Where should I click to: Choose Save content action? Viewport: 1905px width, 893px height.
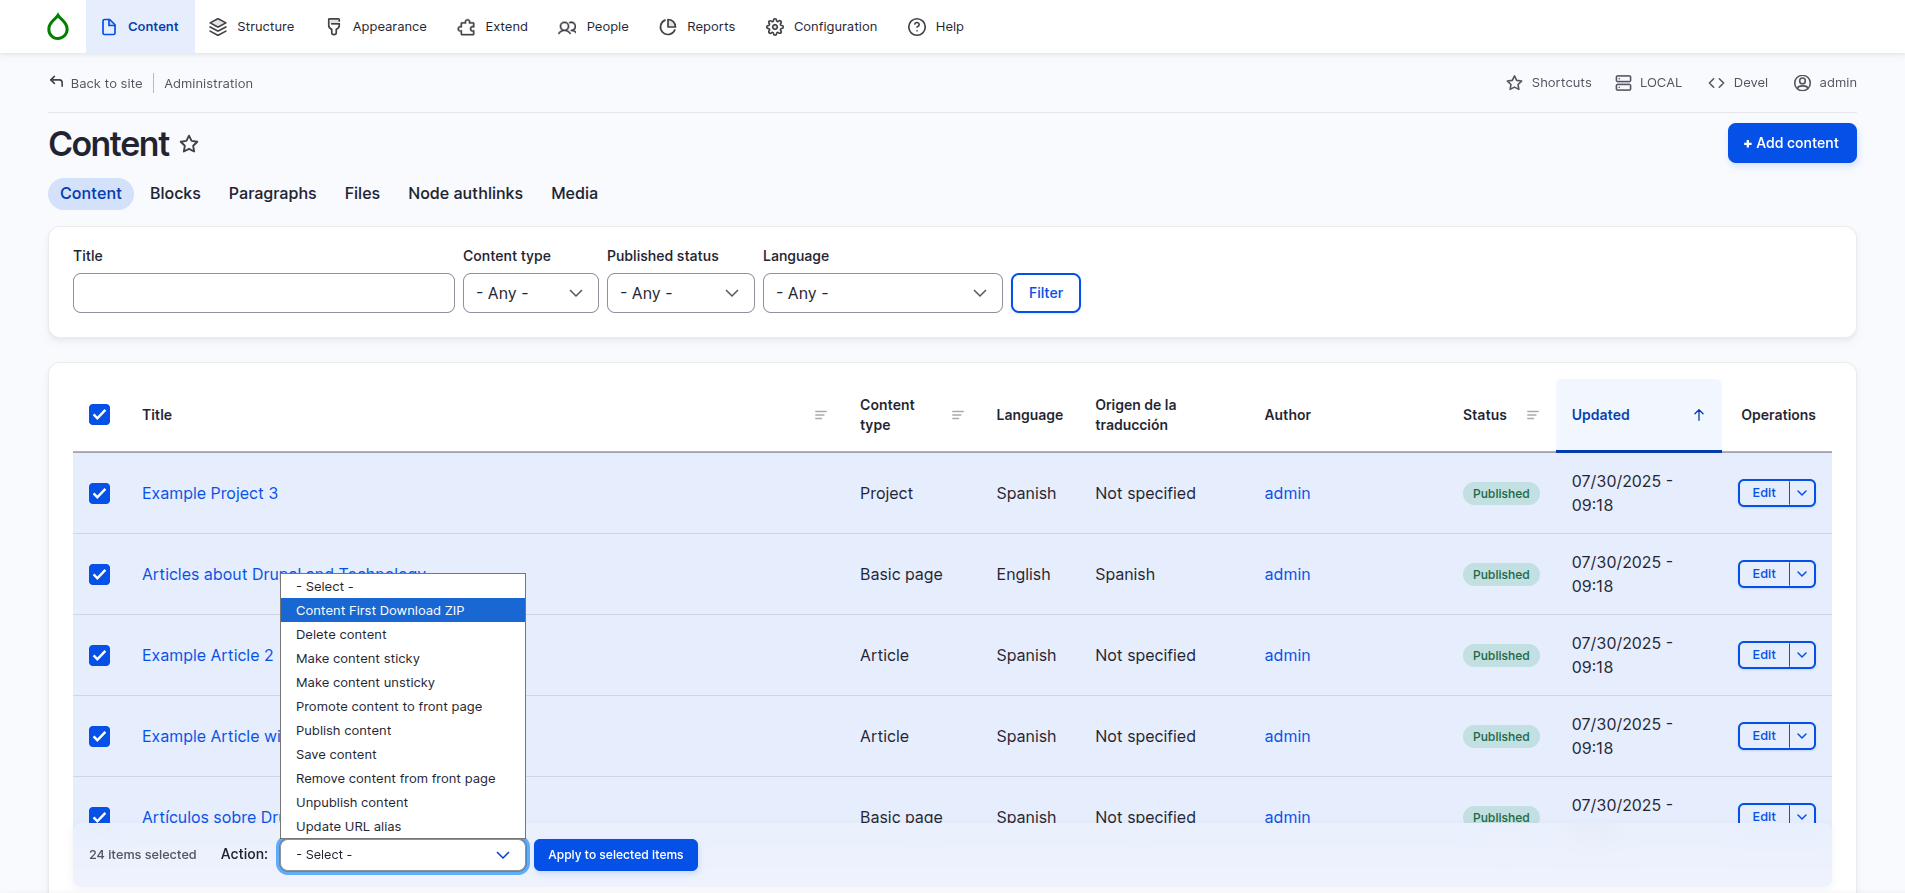click(403, 754)
